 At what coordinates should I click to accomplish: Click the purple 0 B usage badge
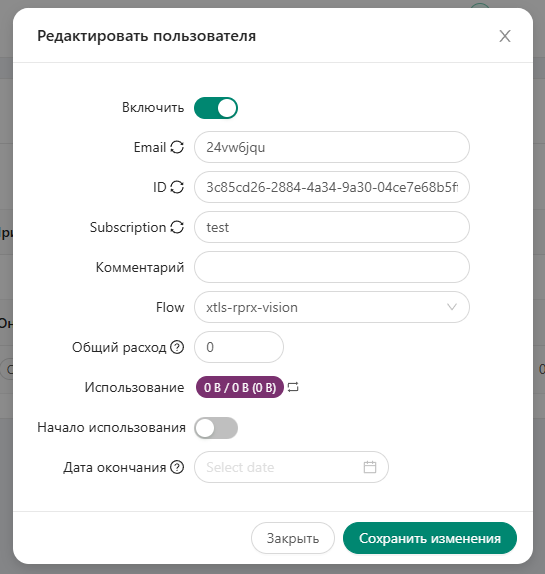click(x=240, y=387)
